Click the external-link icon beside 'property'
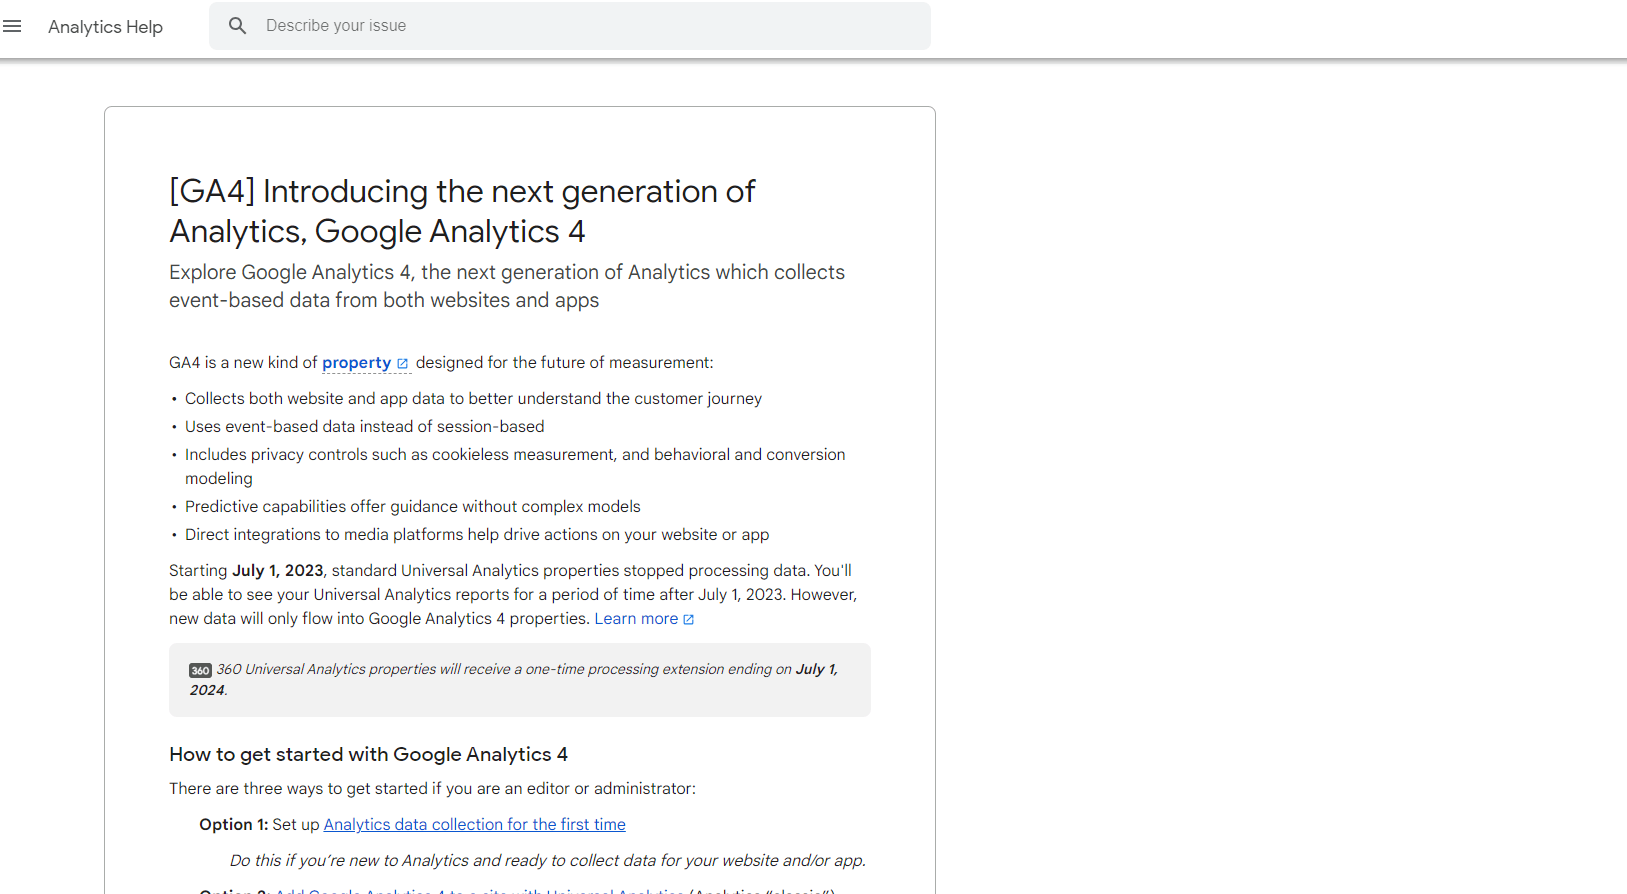This screenshot has height=894, width=1627. coord(403,364)
